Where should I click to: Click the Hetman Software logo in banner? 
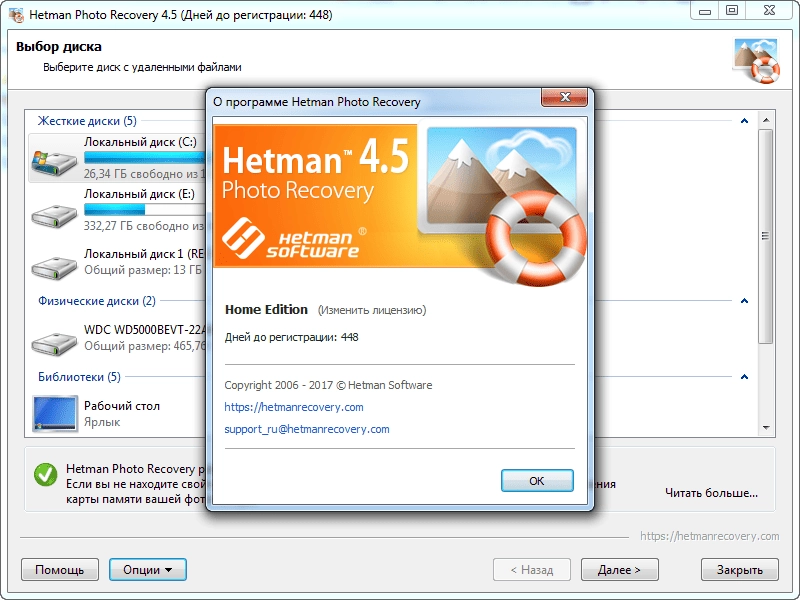[x=294, y=238]
